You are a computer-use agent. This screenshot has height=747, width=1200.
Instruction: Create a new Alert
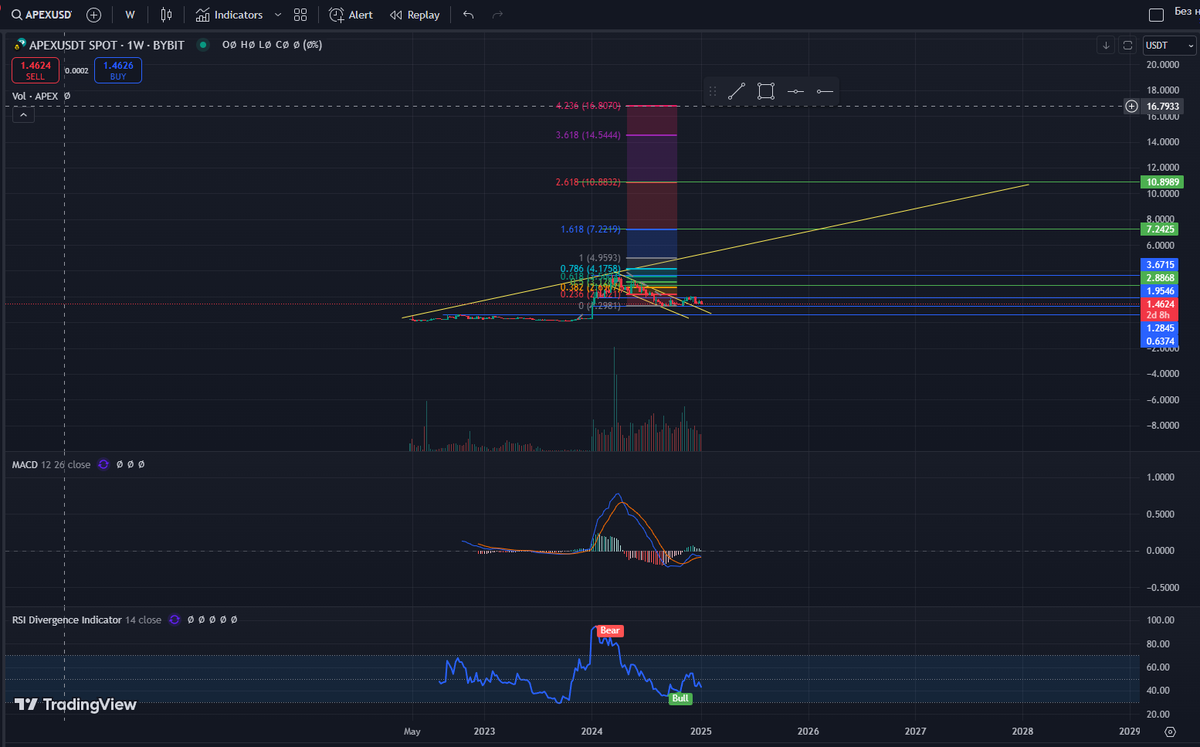coord(352,15)
